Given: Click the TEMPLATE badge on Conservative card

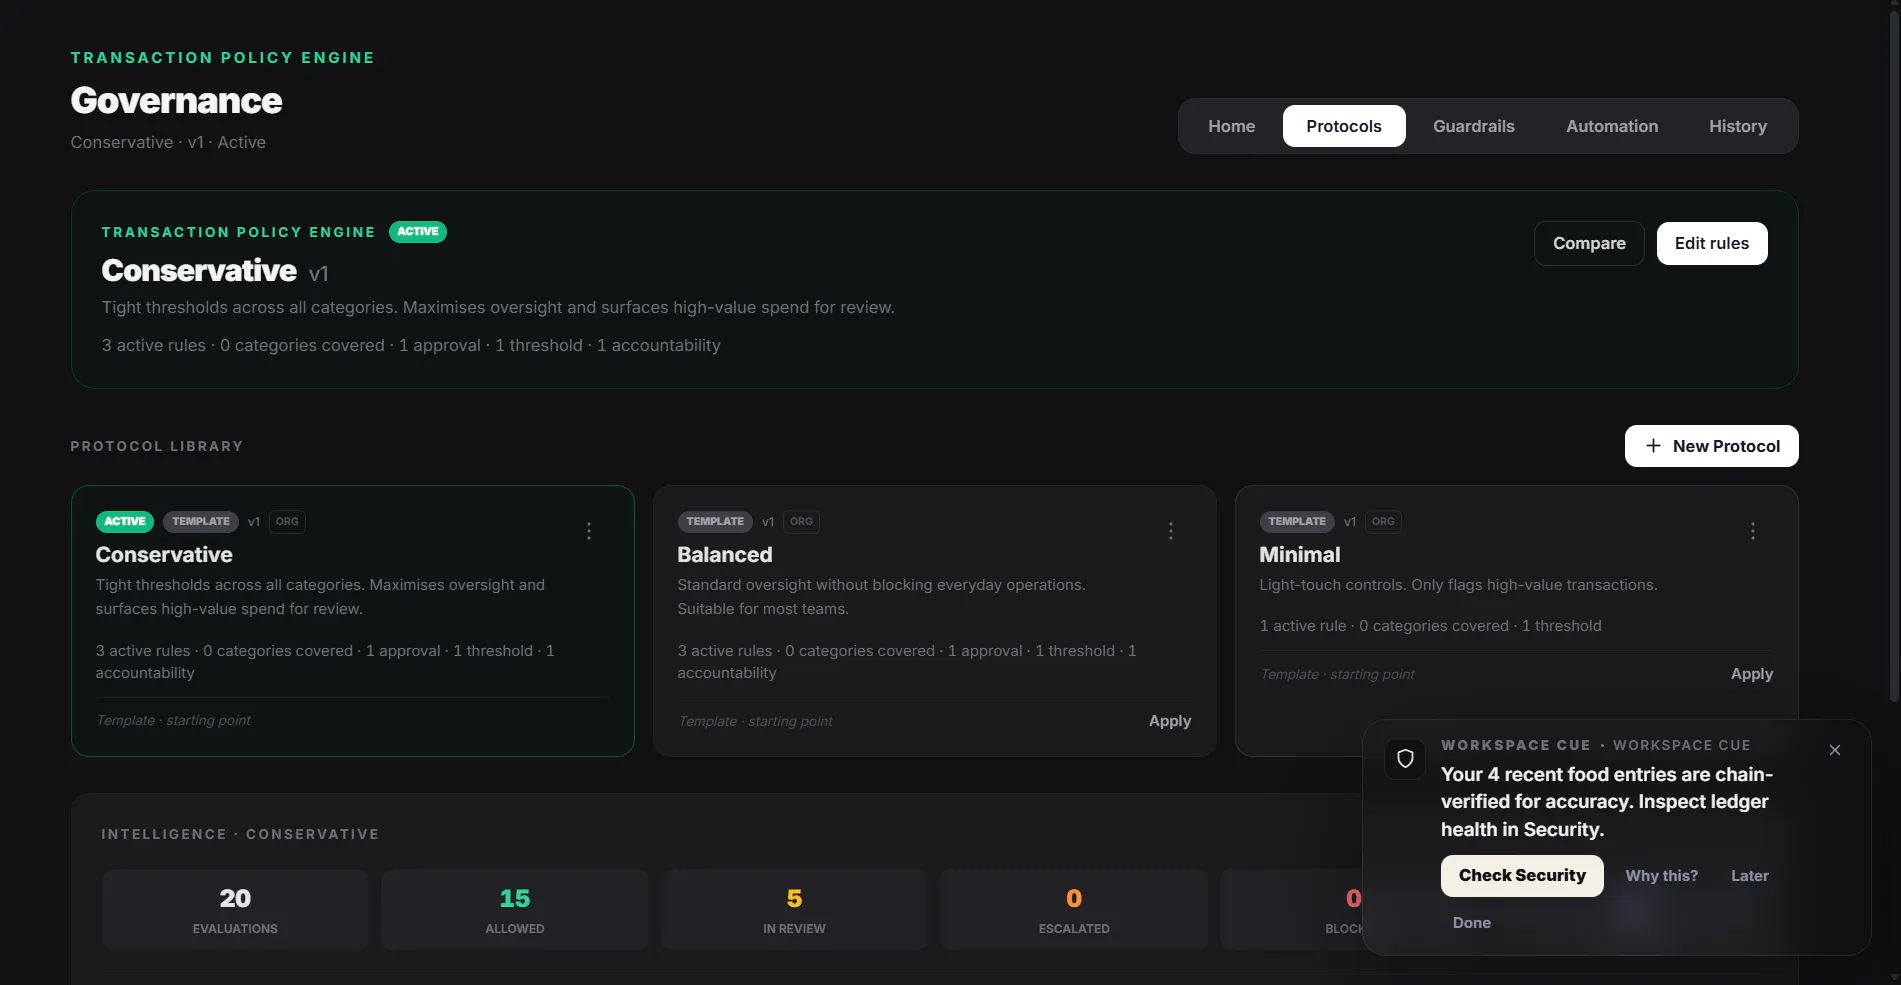Looking at the screenshot, I should (x=201, y=521).
